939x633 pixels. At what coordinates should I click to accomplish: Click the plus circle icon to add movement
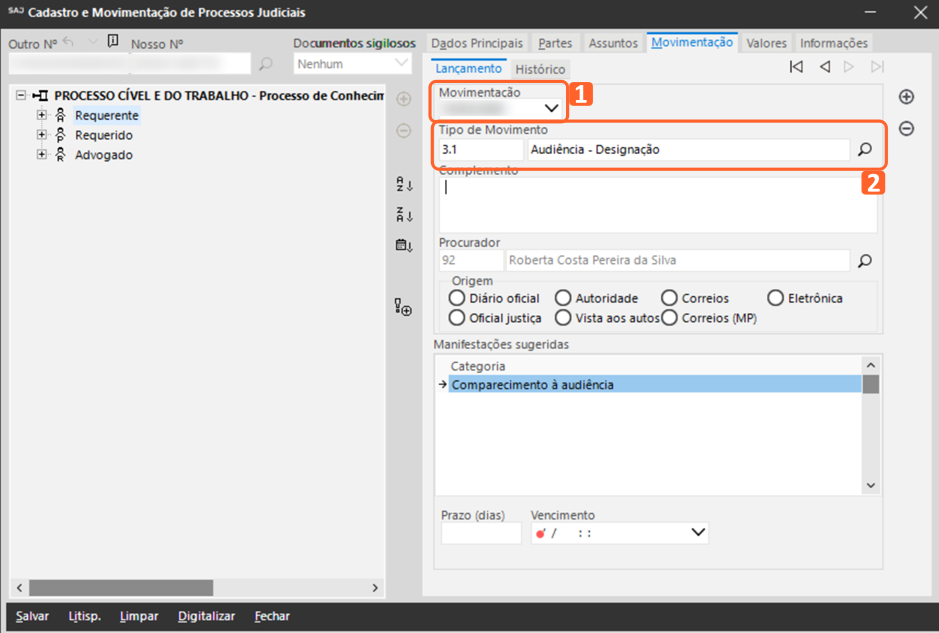pyautogui.click(x=906, y=97)
